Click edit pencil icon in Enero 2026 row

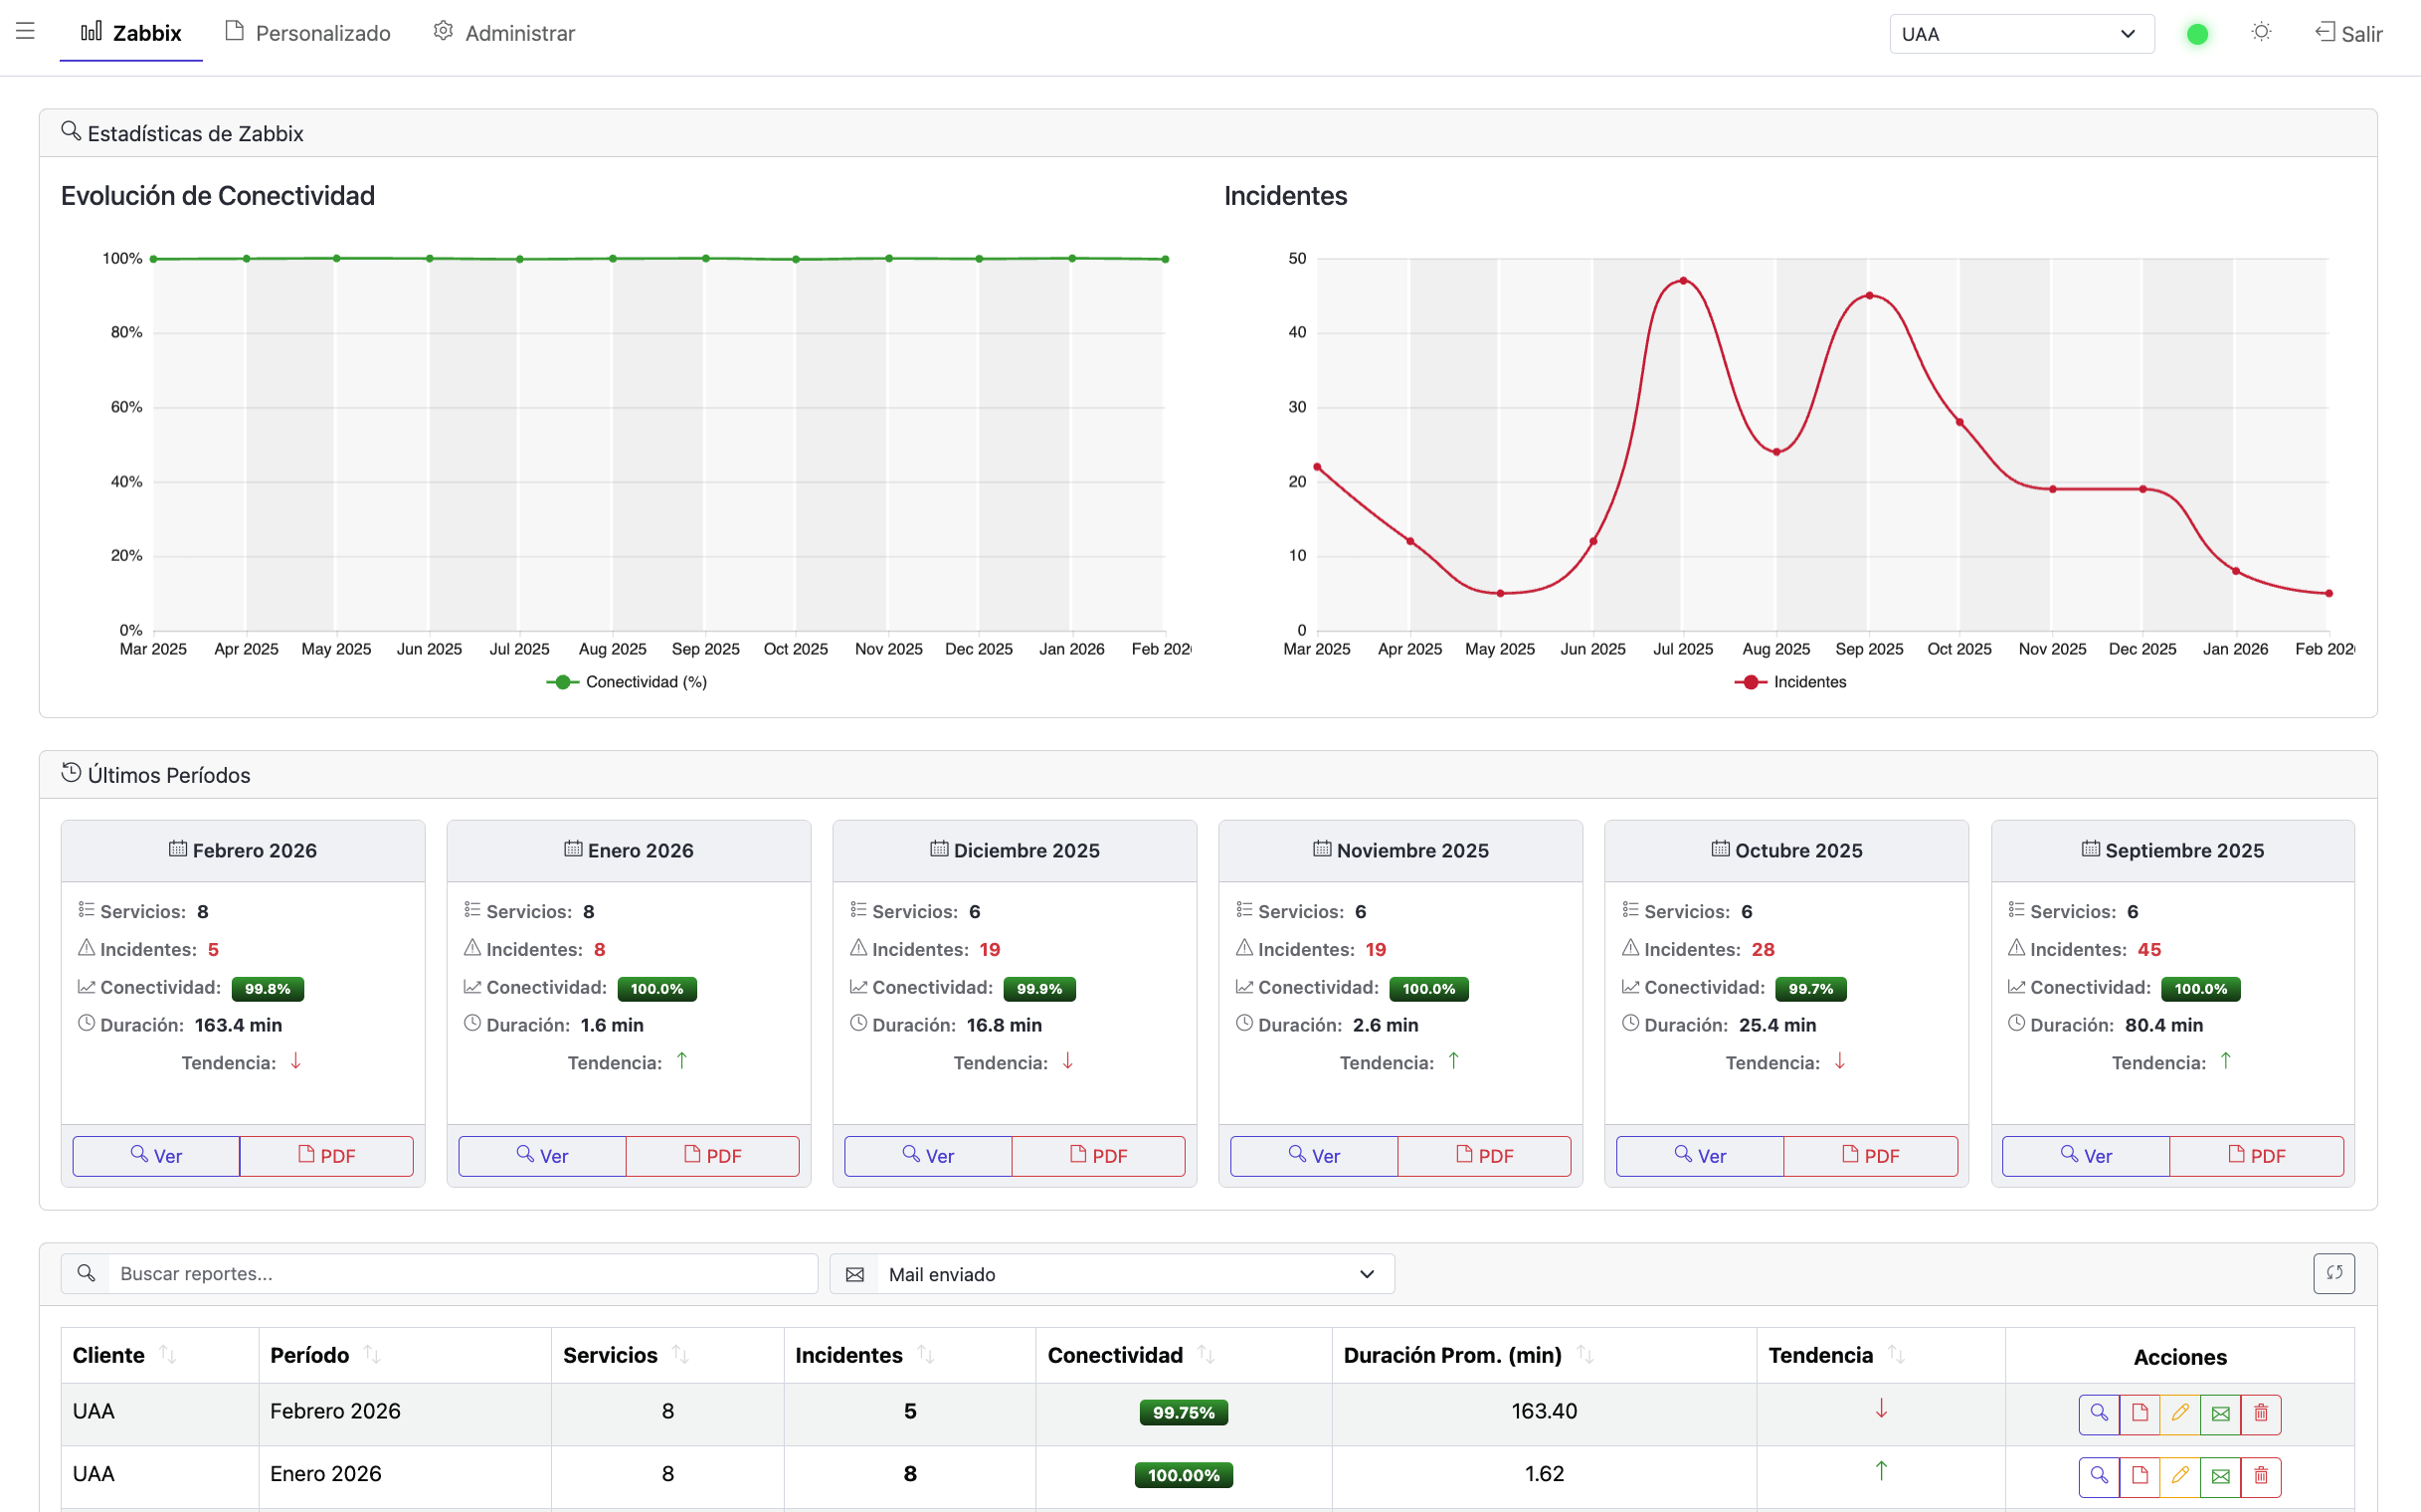click(x=2179, y=1475)
